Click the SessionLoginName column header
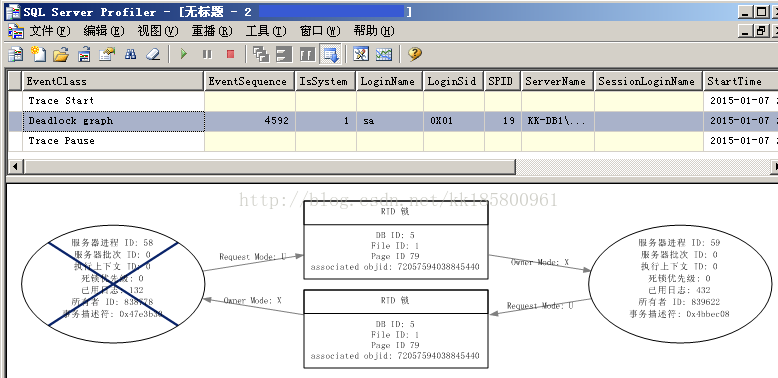778x378 pixels. [x=648, y=81]
